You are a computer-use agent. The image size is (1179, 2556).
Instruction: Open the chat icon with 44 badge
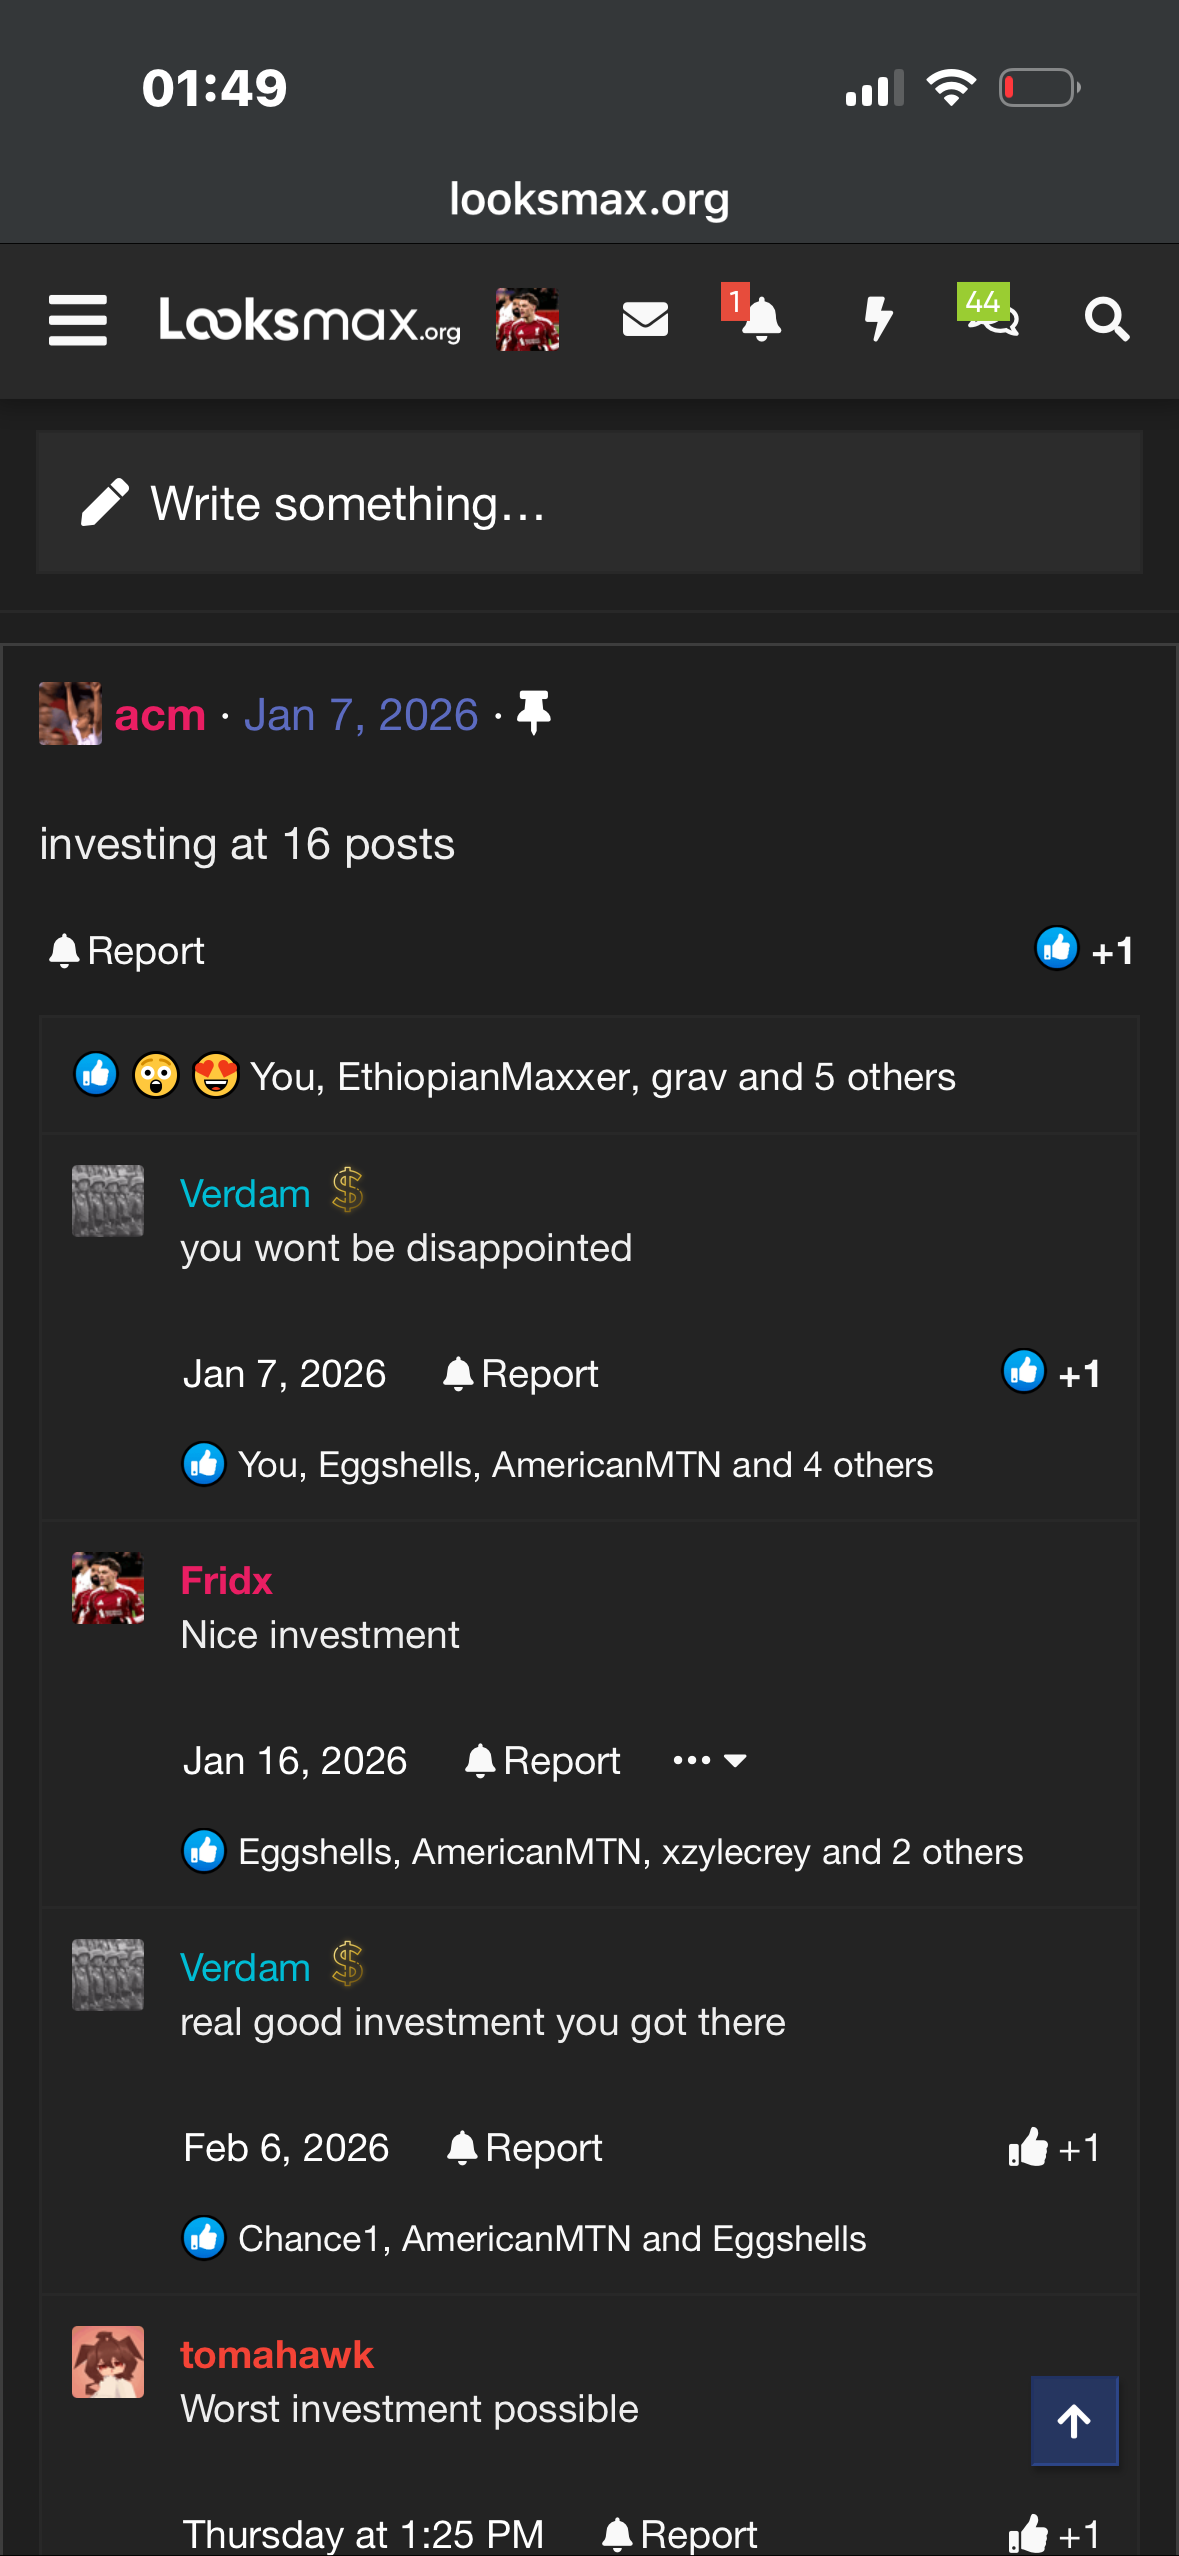(x=990, y=312)
